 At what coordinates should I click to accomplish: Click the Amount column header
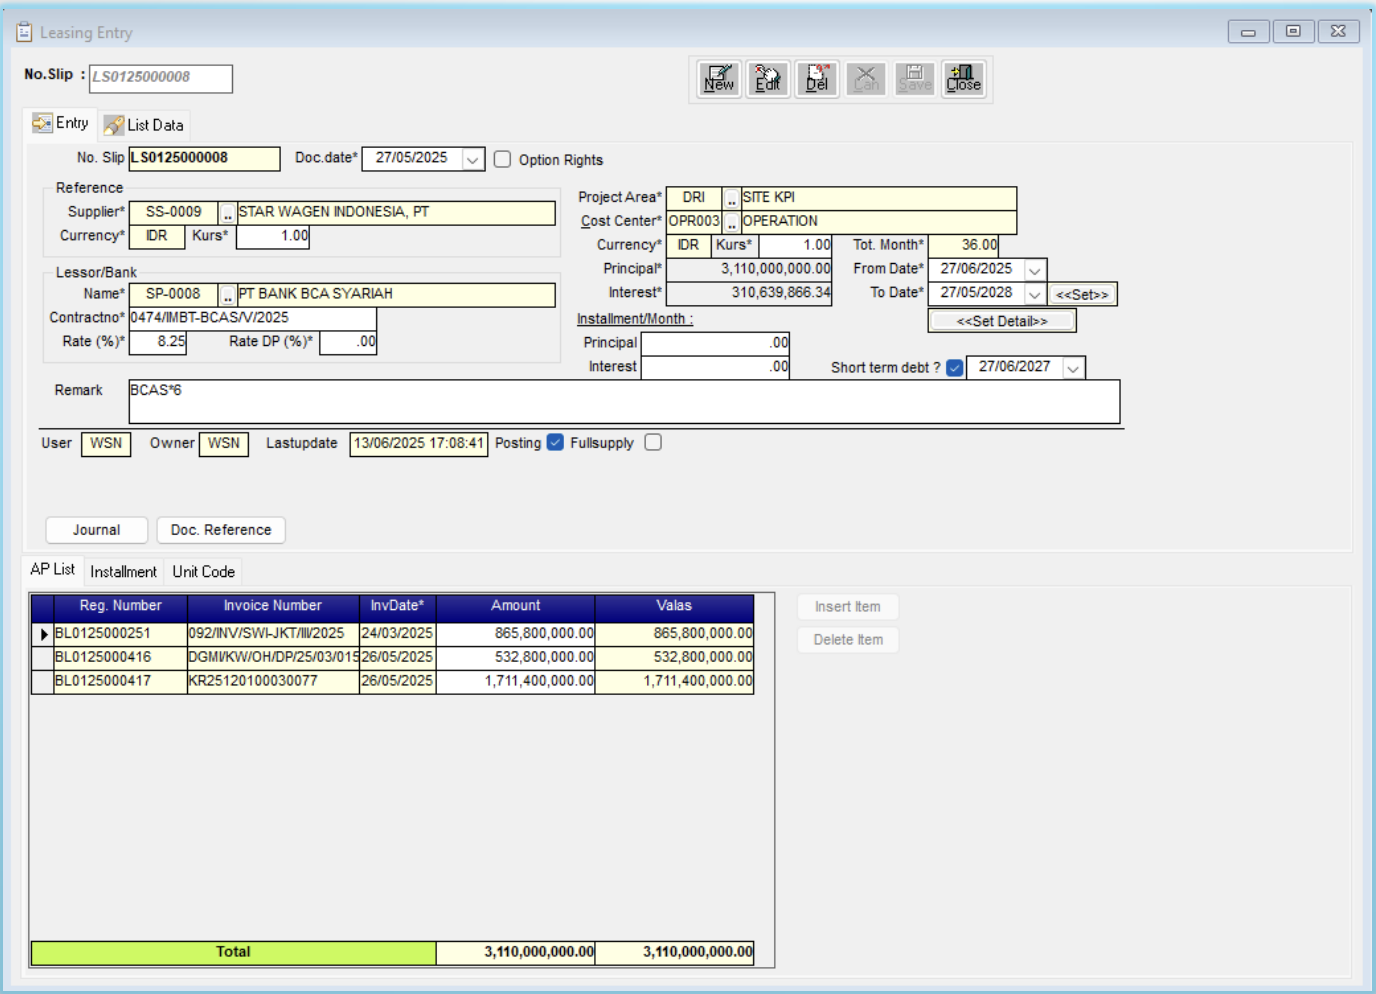(516, 606)
